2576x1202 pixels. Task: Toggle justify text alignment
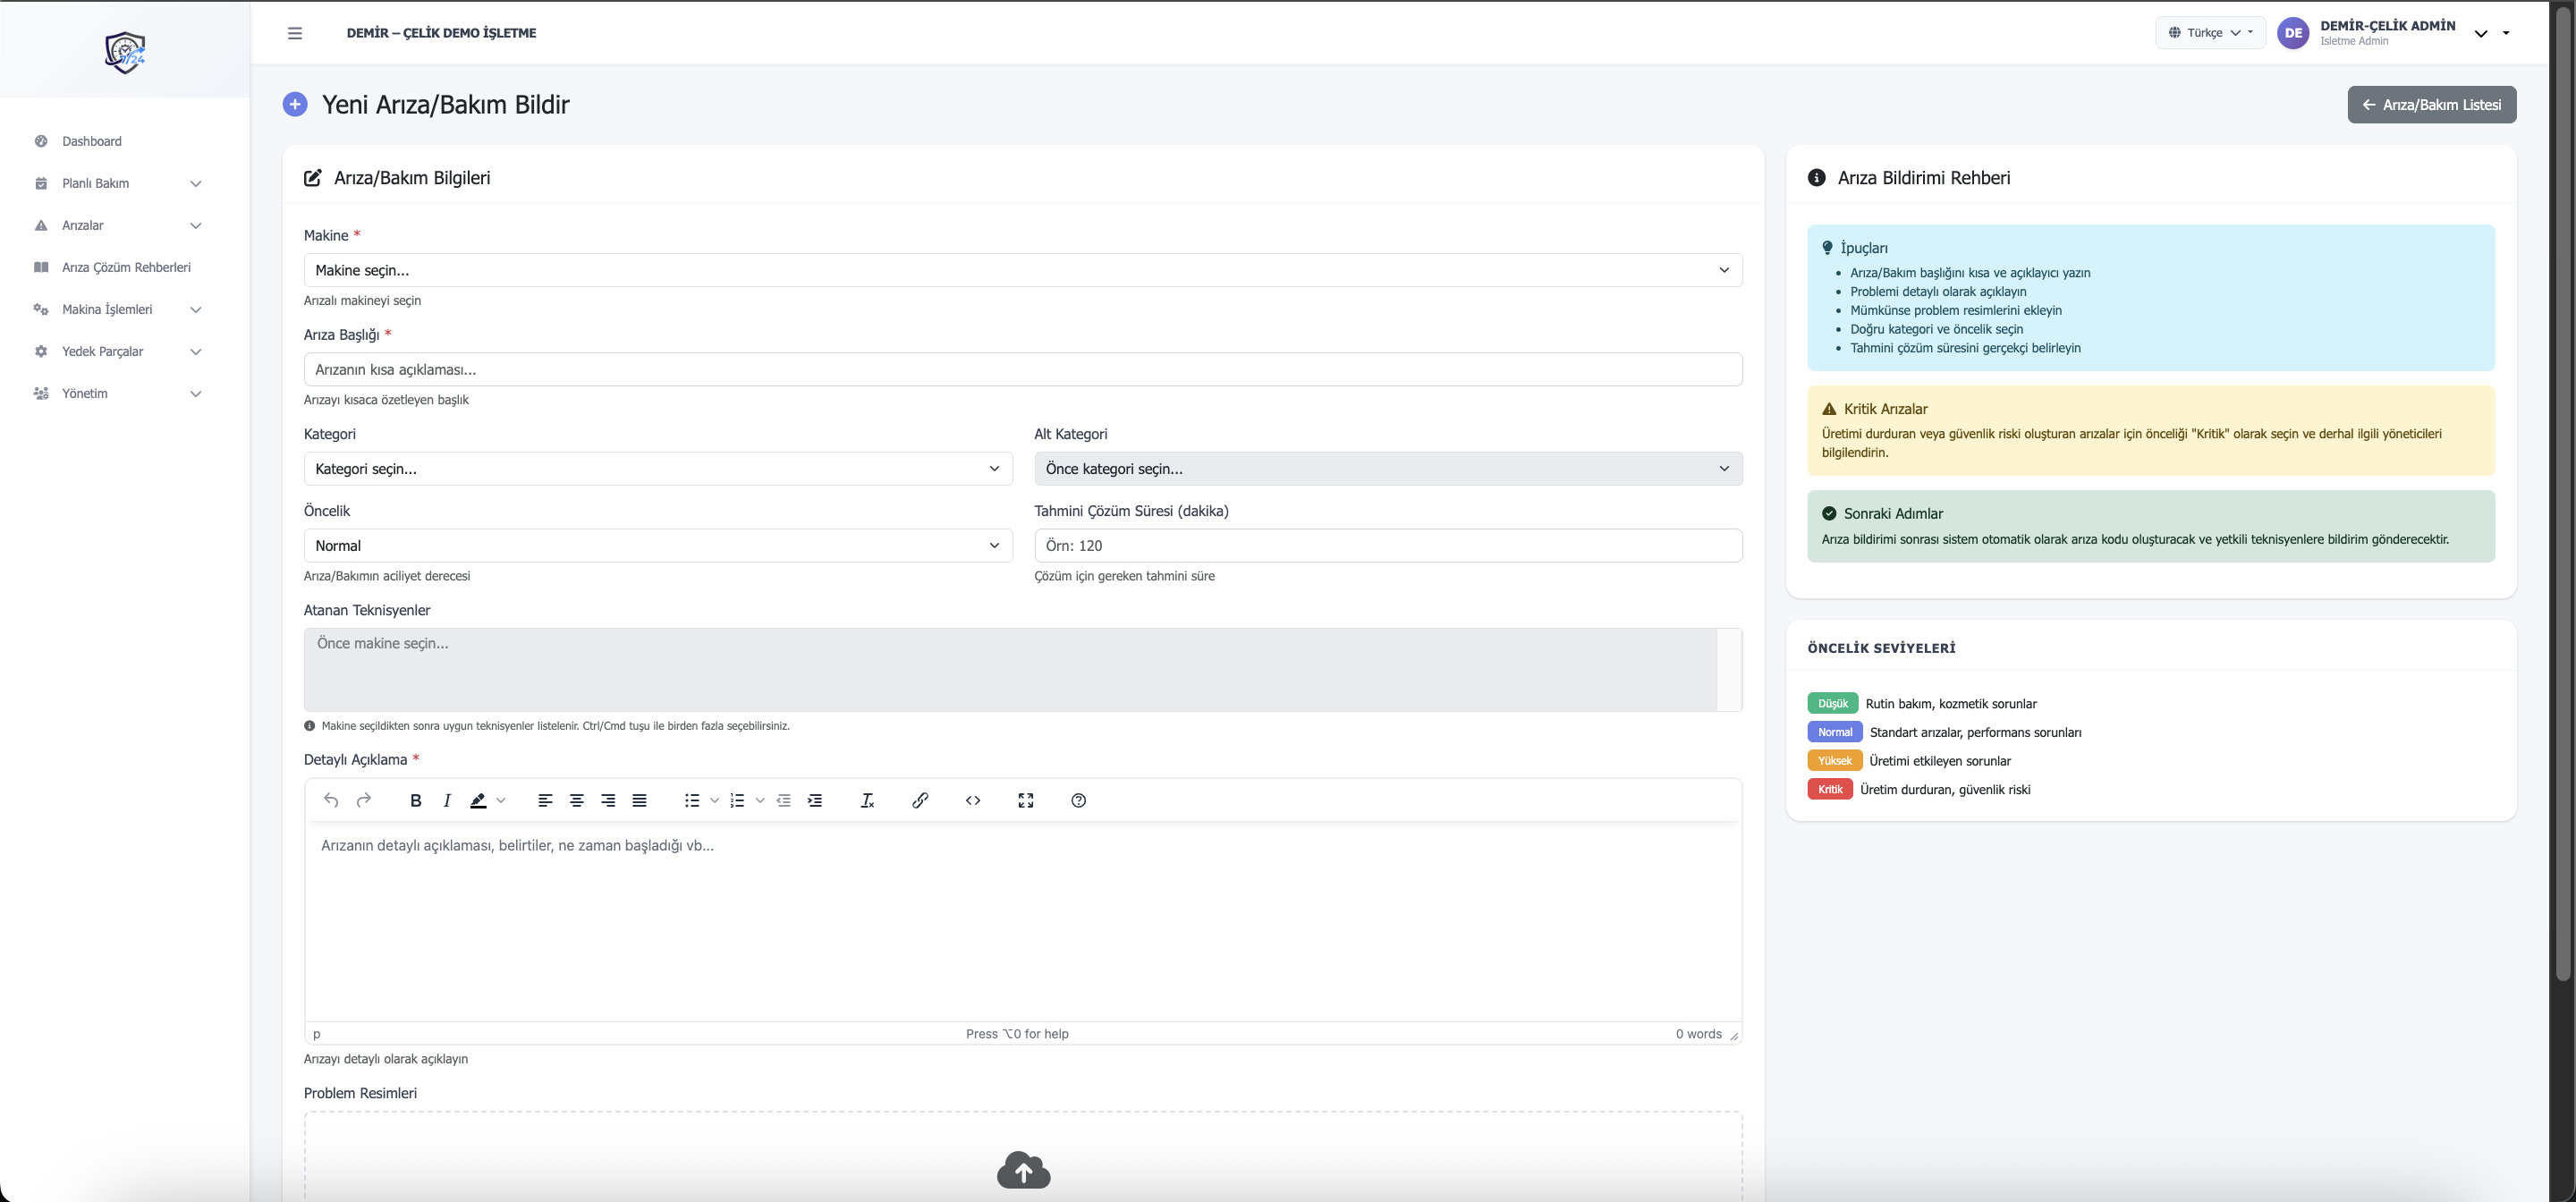point(640,800)
